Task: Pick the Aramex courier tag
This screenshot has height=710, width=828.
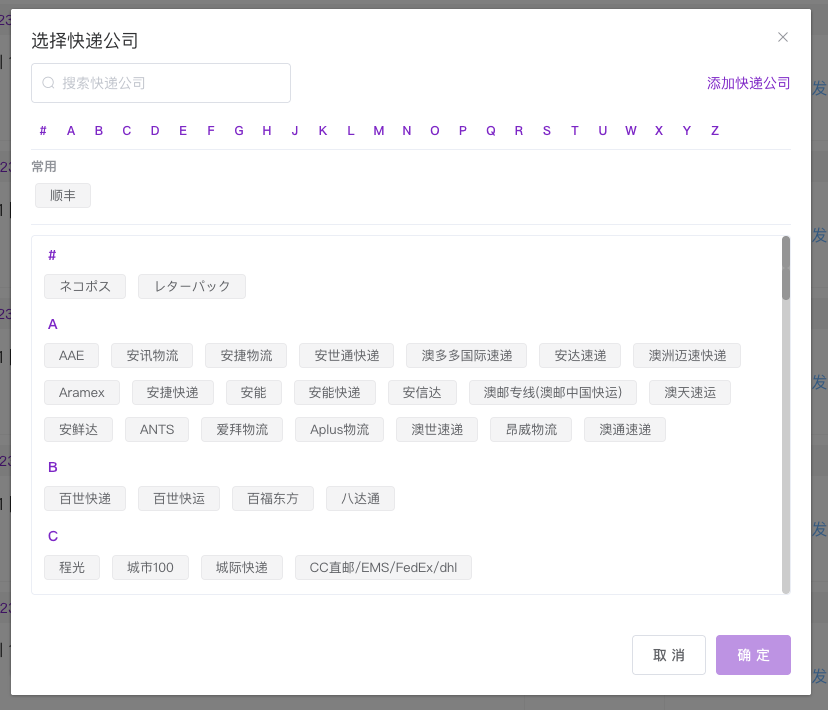Action: point(82,392)
